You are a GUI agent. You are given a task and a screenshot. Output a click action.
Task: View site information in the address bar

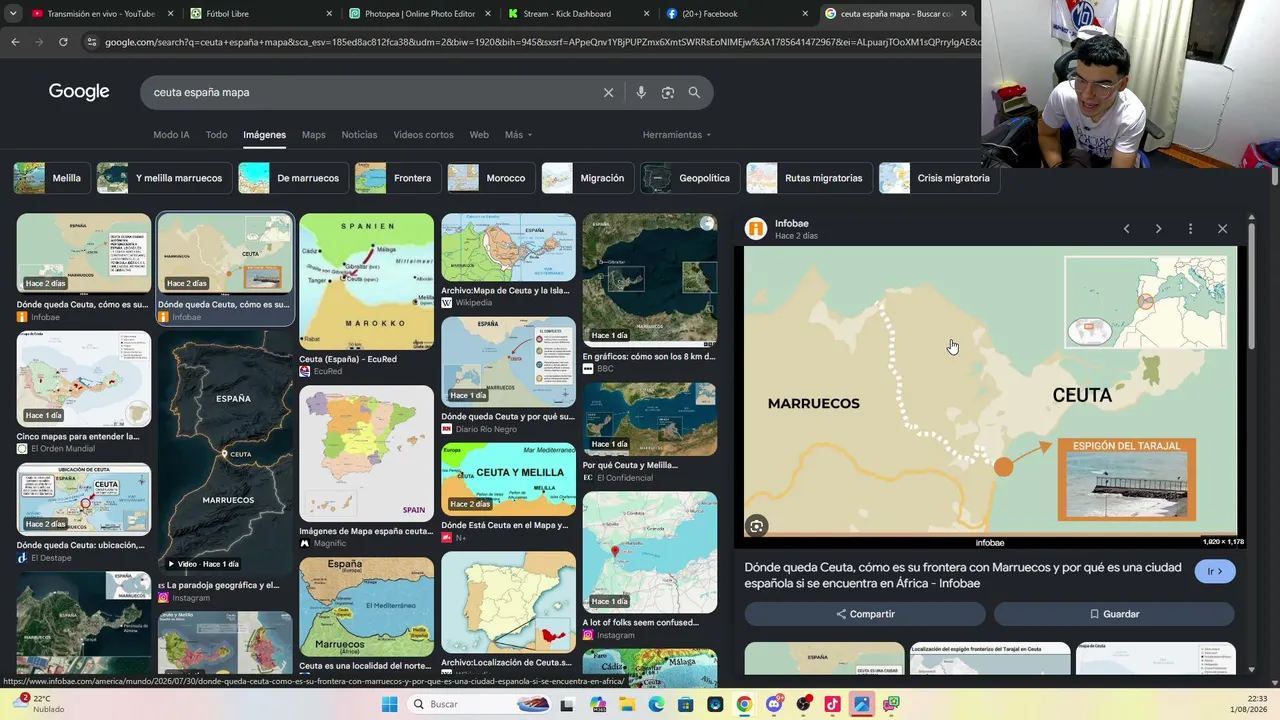(x=92, y=42)
